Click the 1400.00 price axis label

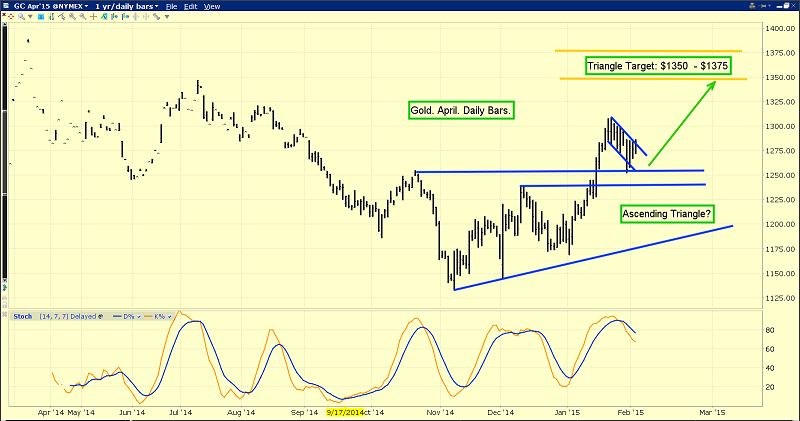click(780, 29)
